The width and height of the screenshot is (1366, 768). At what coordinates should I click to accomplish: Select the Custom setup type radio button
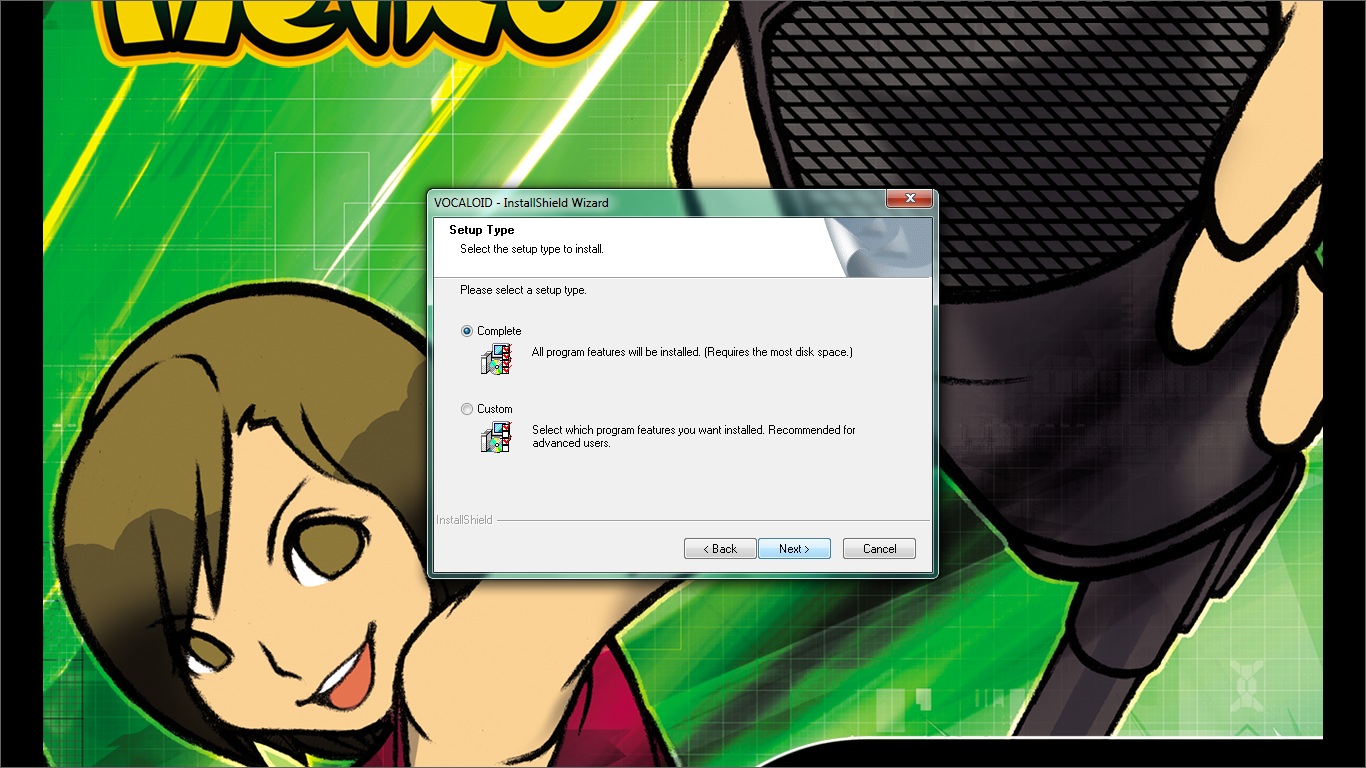pyautogui.click(x=467, y=409)
